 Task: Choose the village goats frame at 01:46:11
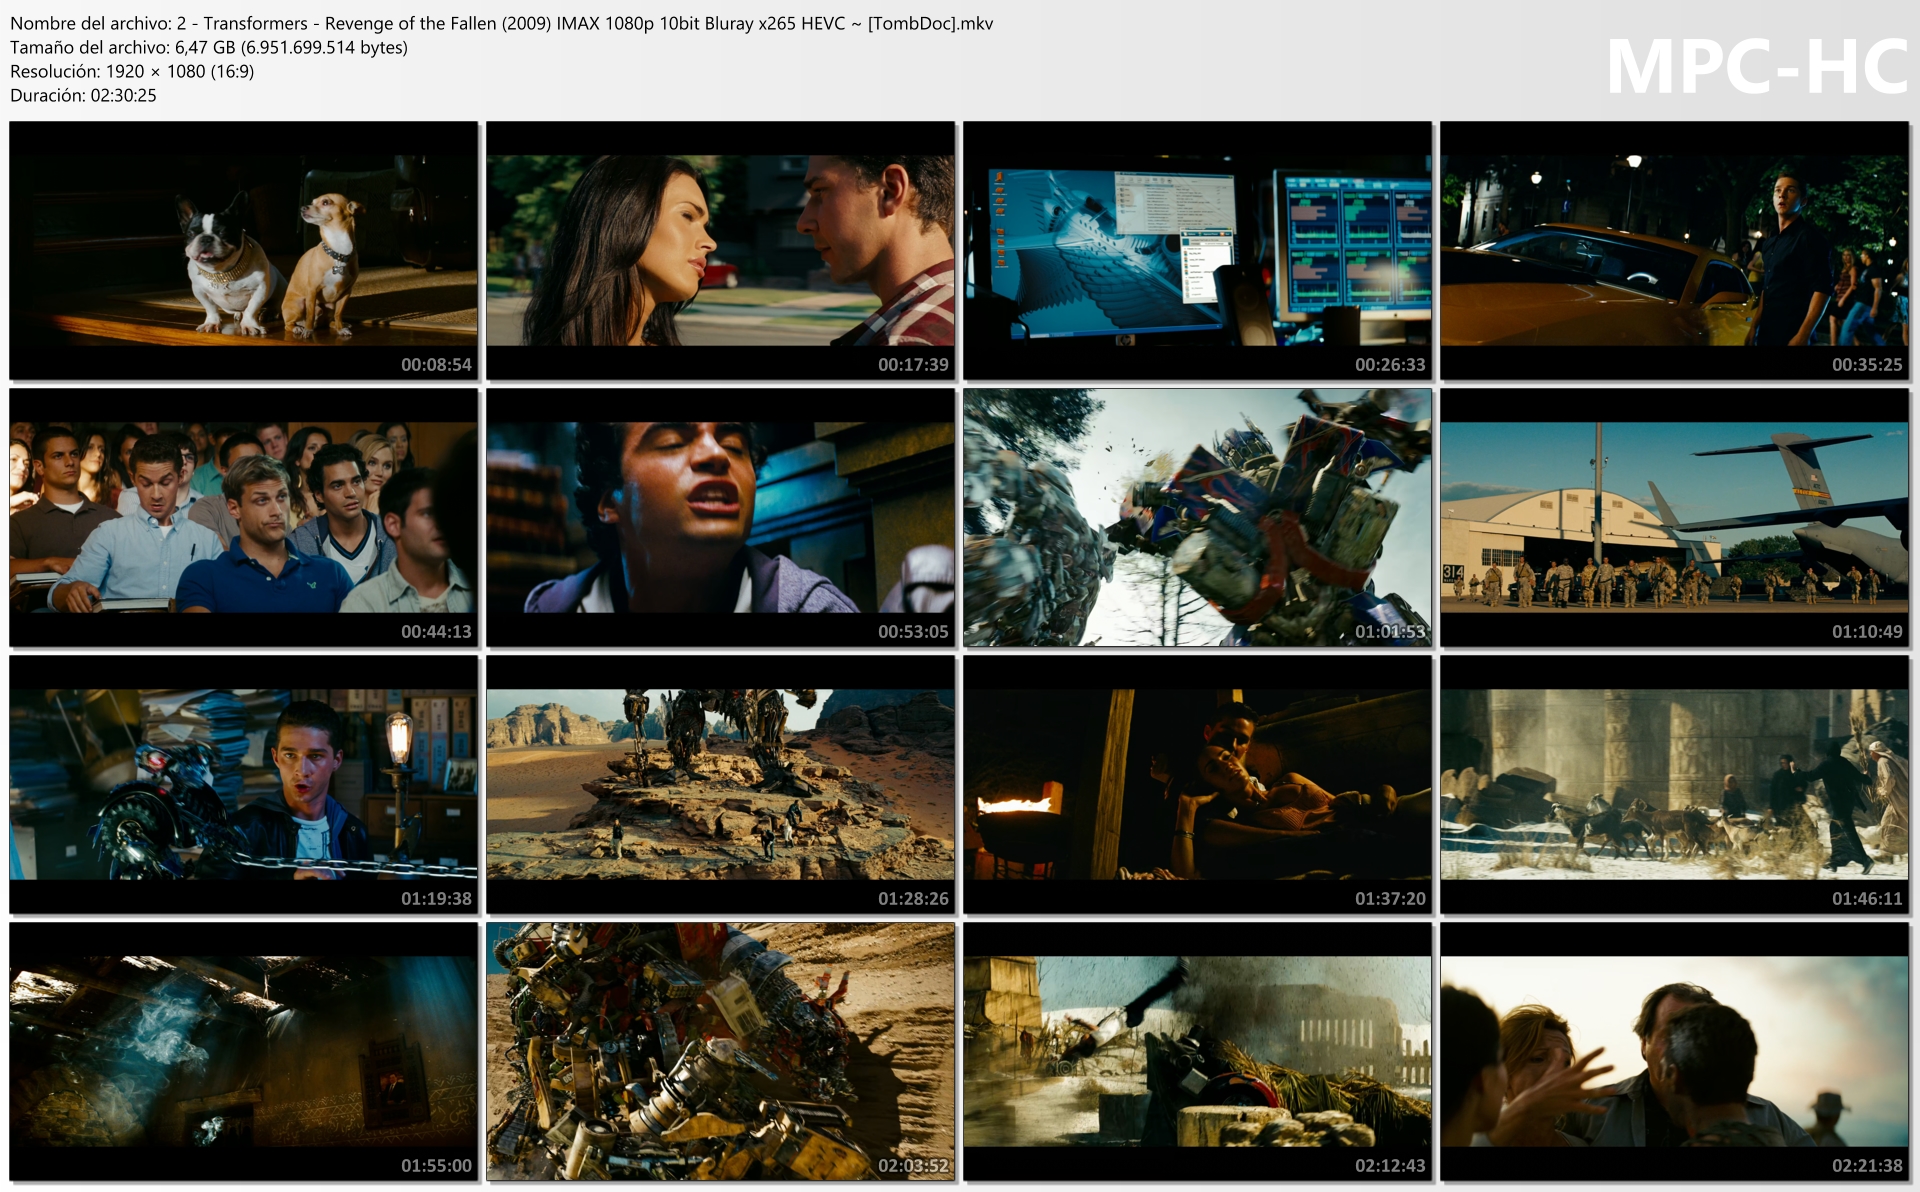point(1674,784)
